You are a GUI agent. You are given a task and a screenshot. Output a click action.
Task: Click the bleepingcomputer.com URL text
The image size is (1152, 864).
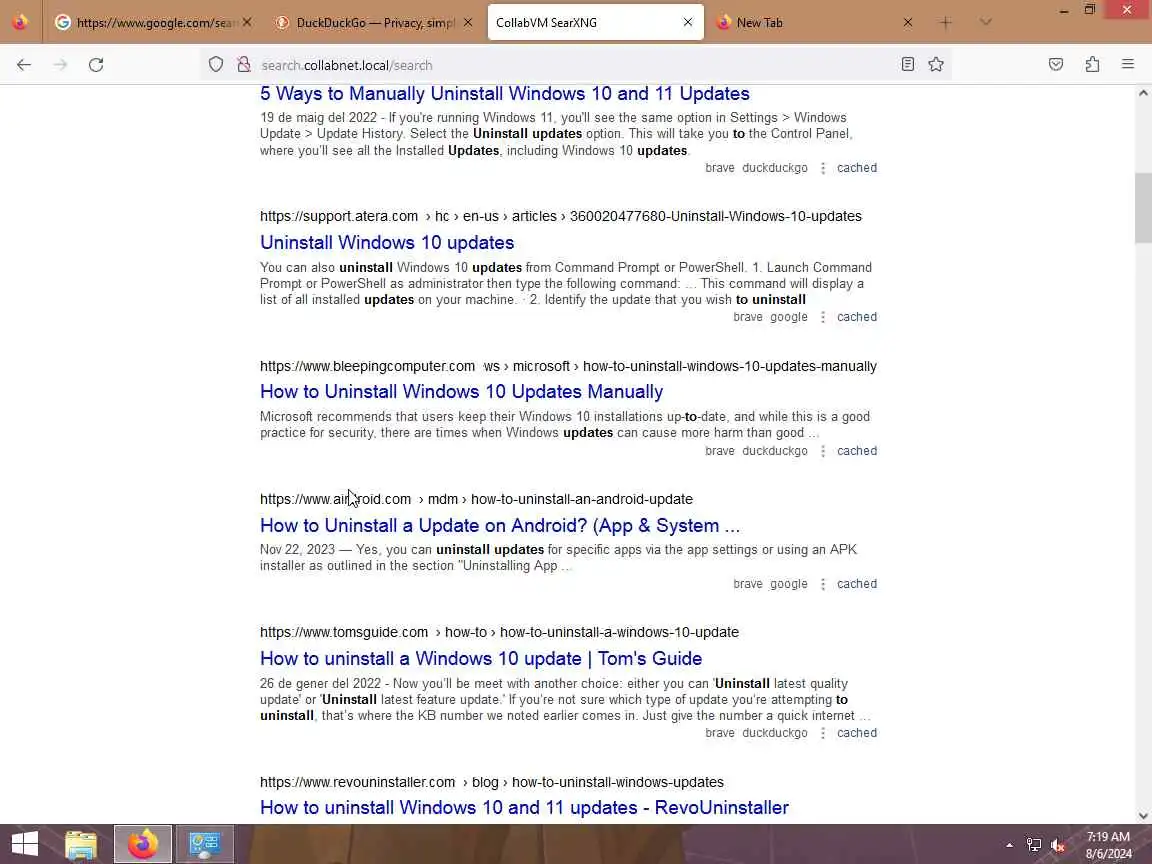tap(568, 367)
